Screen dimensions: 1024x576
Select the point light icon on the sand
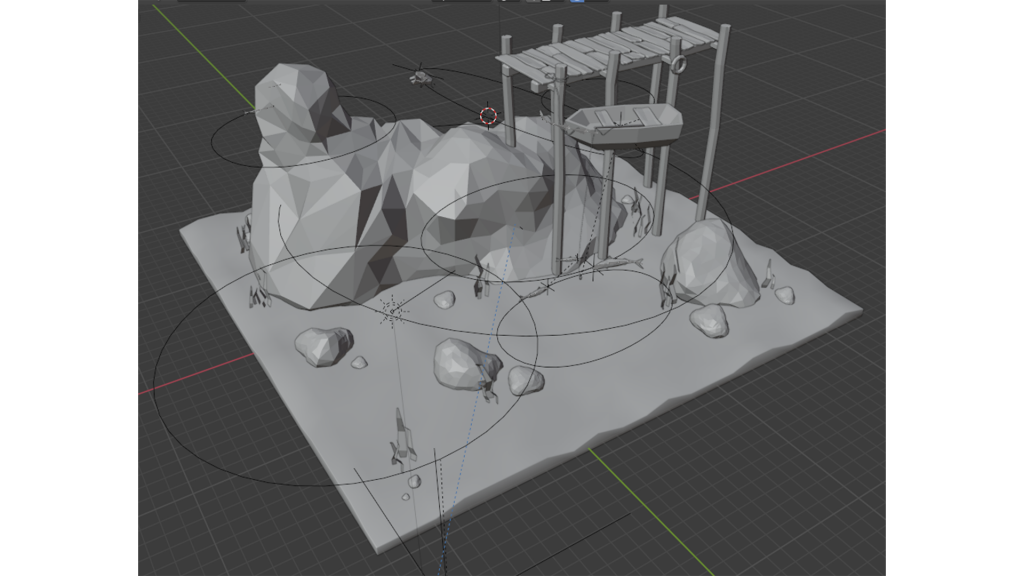pyautogui.click(x=393, y=312)
